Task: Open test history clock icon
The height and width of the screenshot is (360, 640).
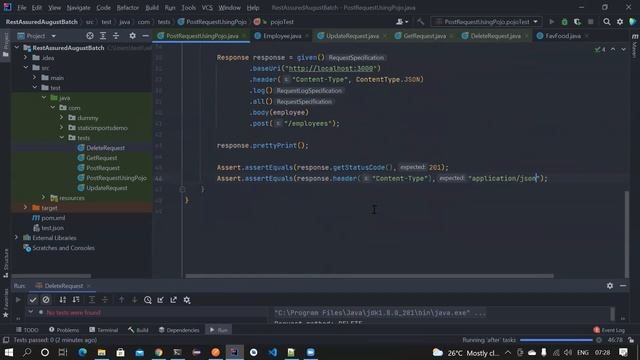Action: (x=147, y=300)
